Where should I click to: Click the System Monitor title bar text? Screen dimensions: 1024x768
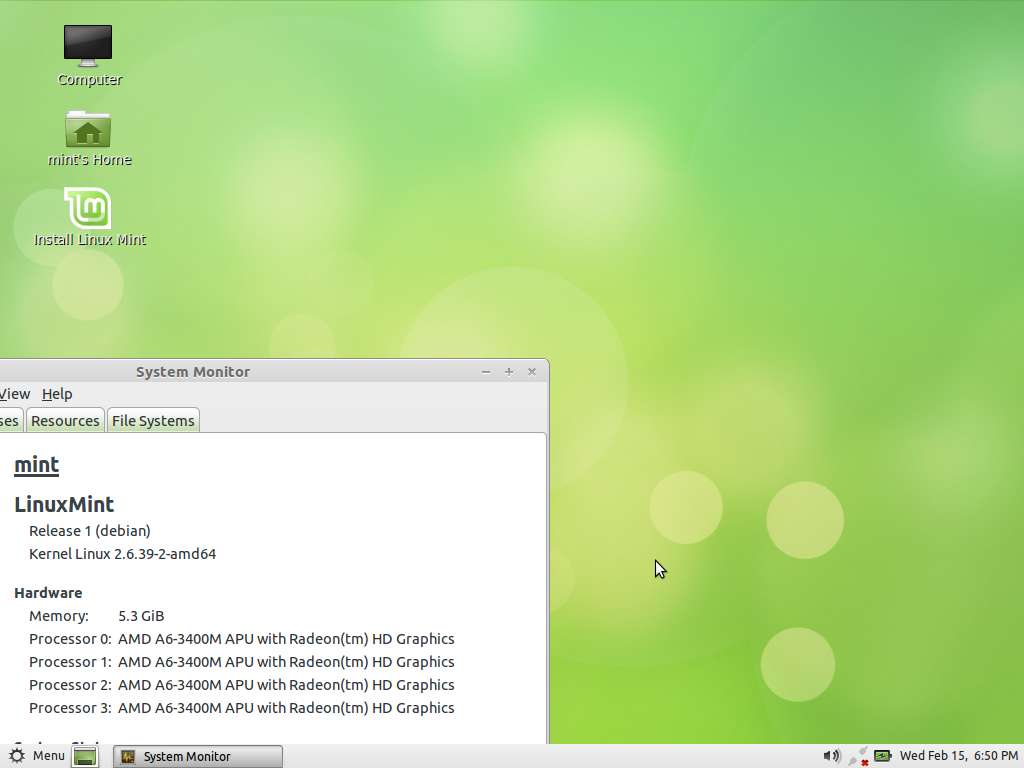click(193, 372)
